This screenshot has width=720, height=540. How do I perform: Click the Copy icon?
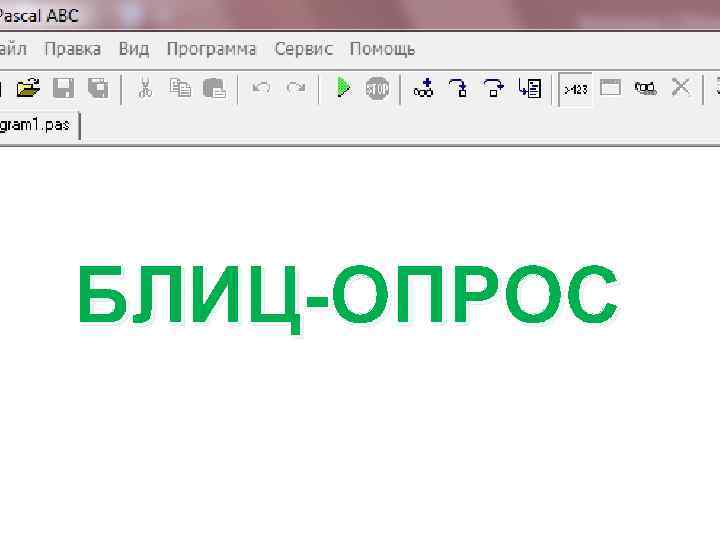pyautogui.click(x=180, y=88)
